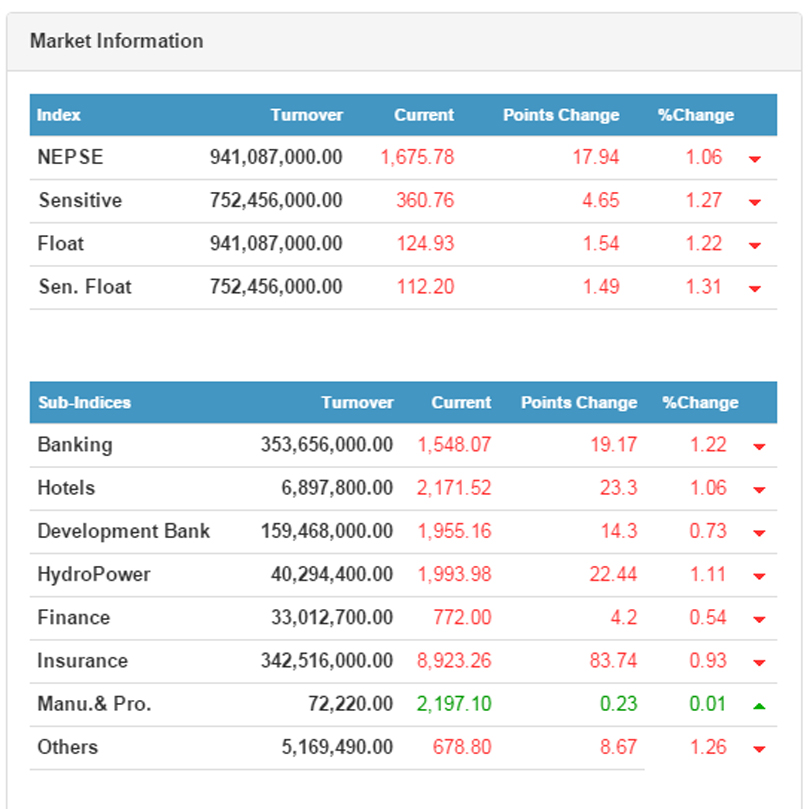Click the Market Information panel title
The image size is (810, 809).
pyautogui.click(x=116, y=41)
